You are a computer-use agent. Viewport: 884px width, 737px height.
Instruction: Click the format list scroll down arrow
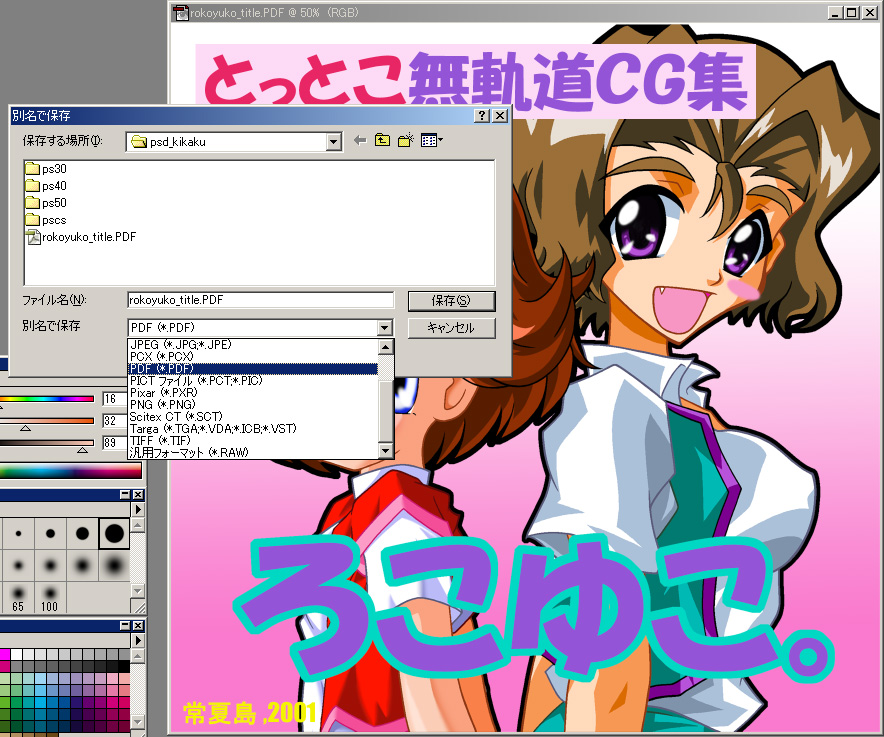pyautogui.click(x=386, y=451)
